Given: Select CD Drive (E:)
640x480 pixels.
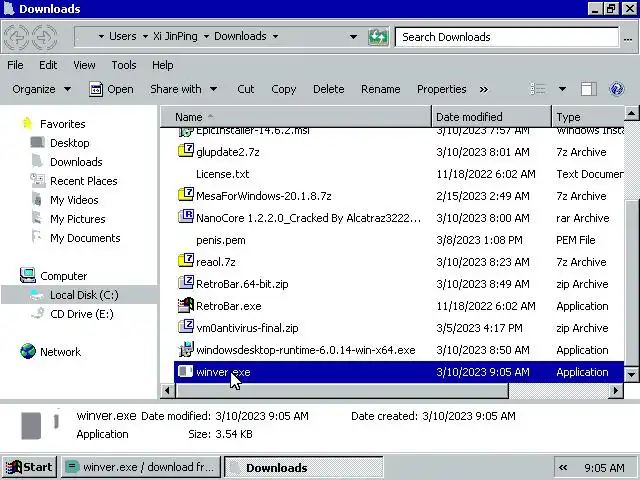Looking at the screenshot, I should pyautogui.click(x=82, y=314).
